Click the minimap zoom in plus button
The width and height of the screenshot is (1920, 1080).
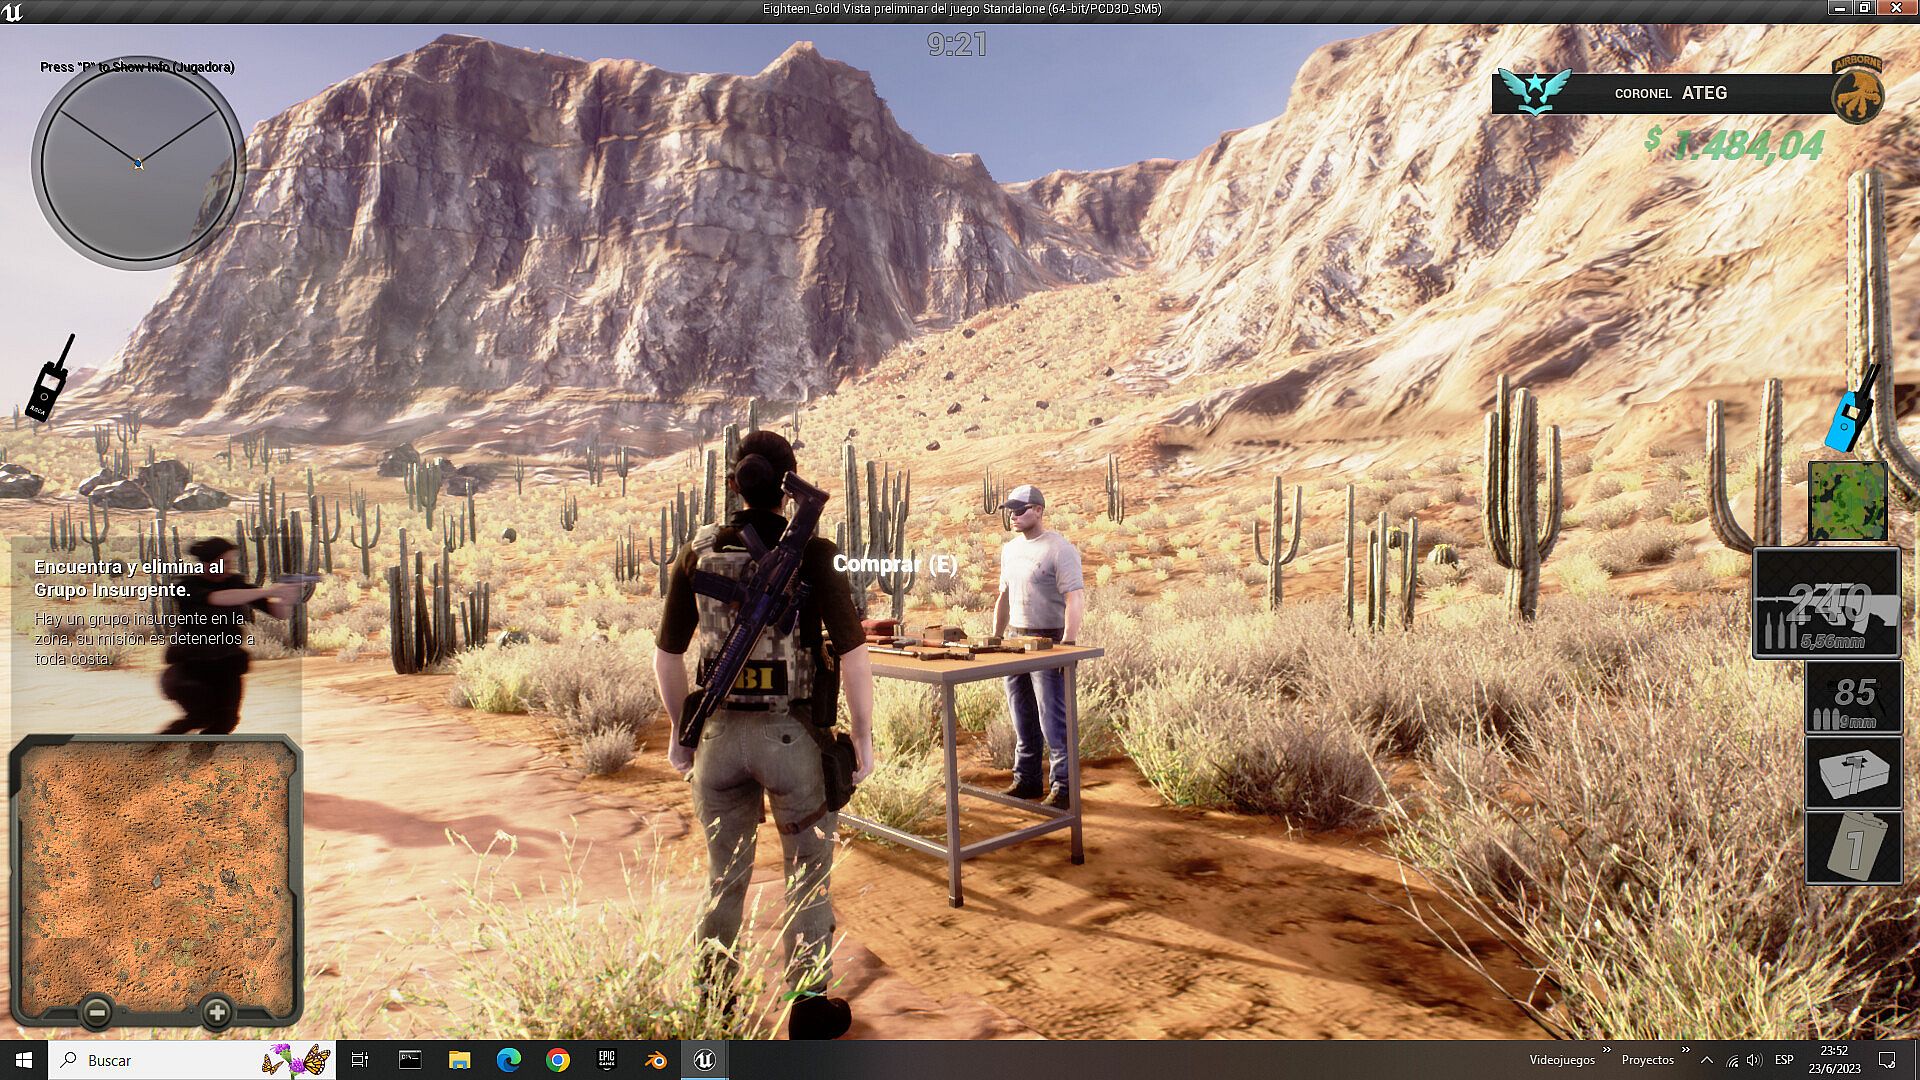[216, 1012]
